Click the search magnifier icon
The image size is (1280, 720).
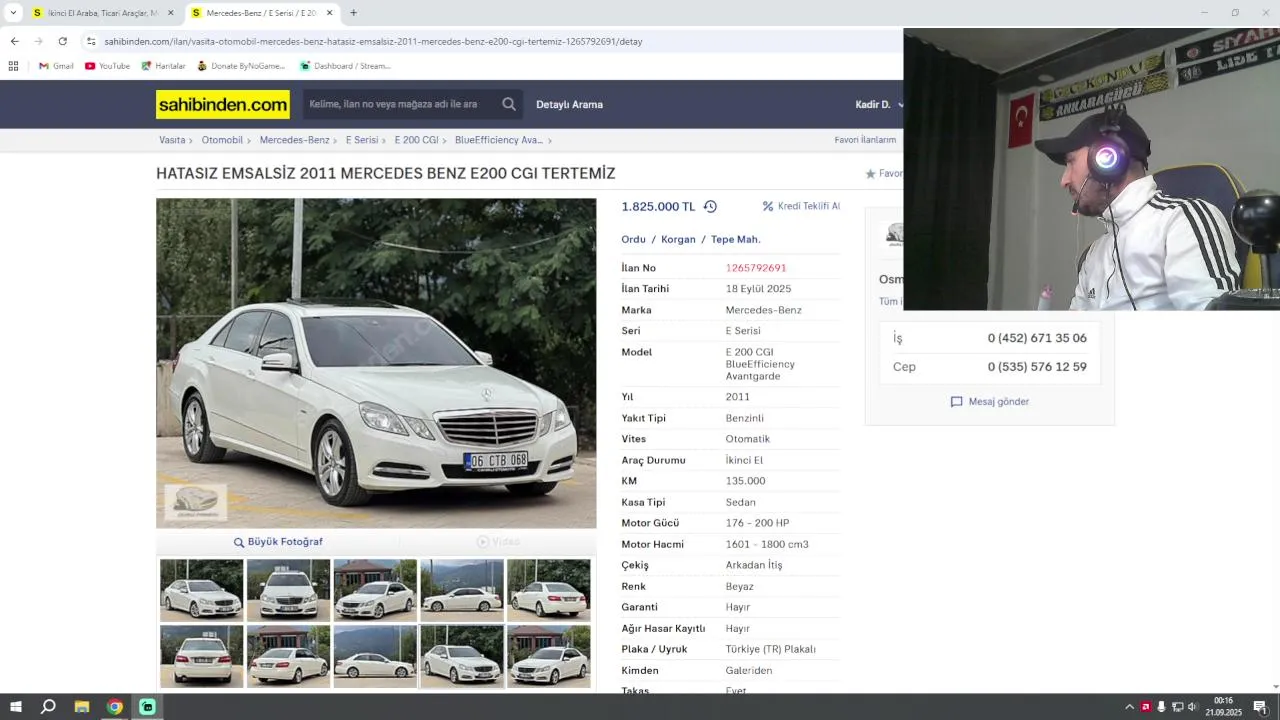[x=509, y=104]
